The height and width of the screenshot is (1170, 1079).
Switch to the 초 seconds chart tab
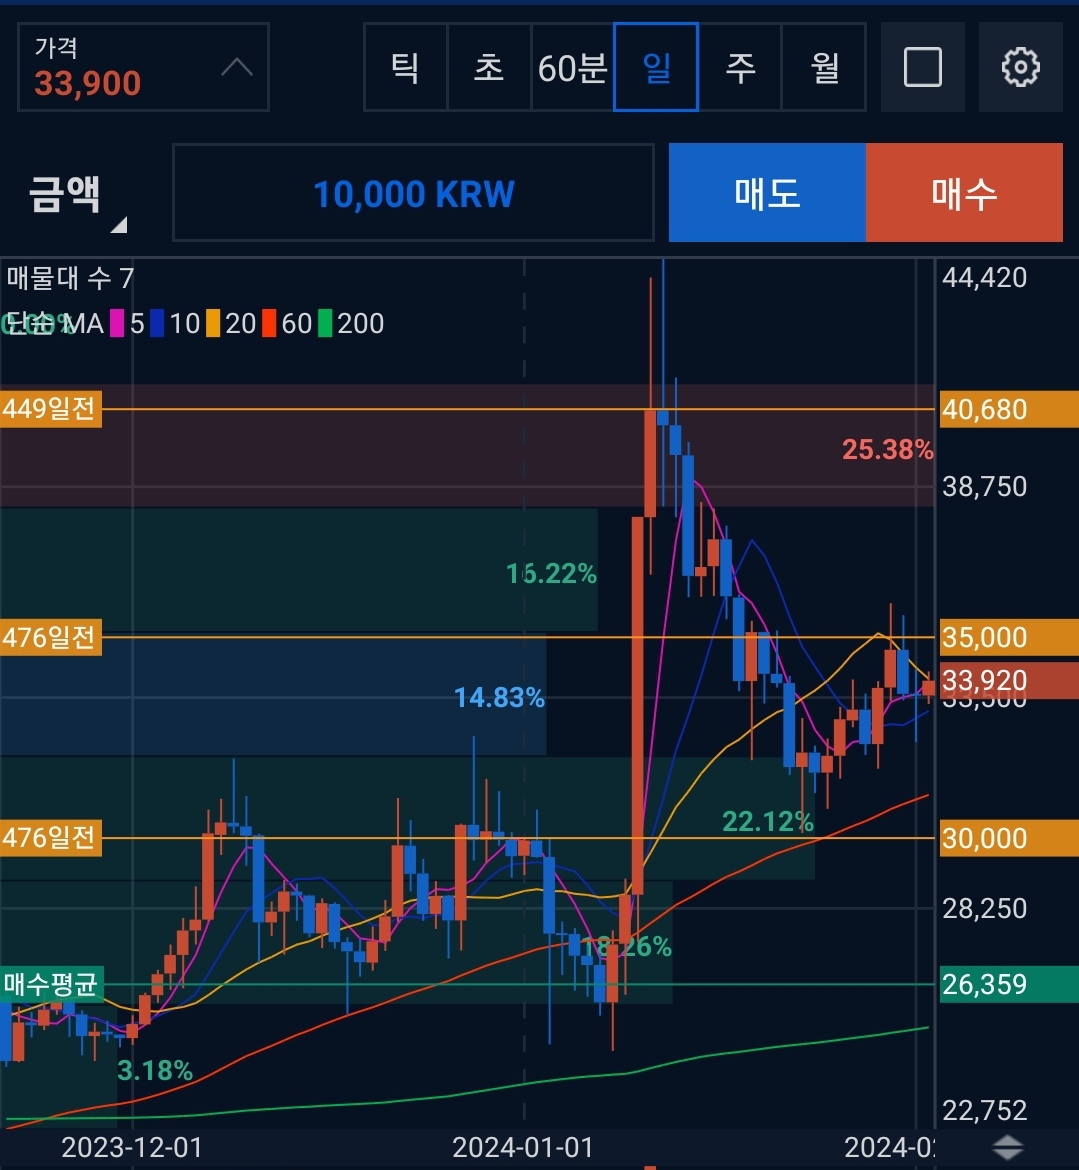point(490,67)
